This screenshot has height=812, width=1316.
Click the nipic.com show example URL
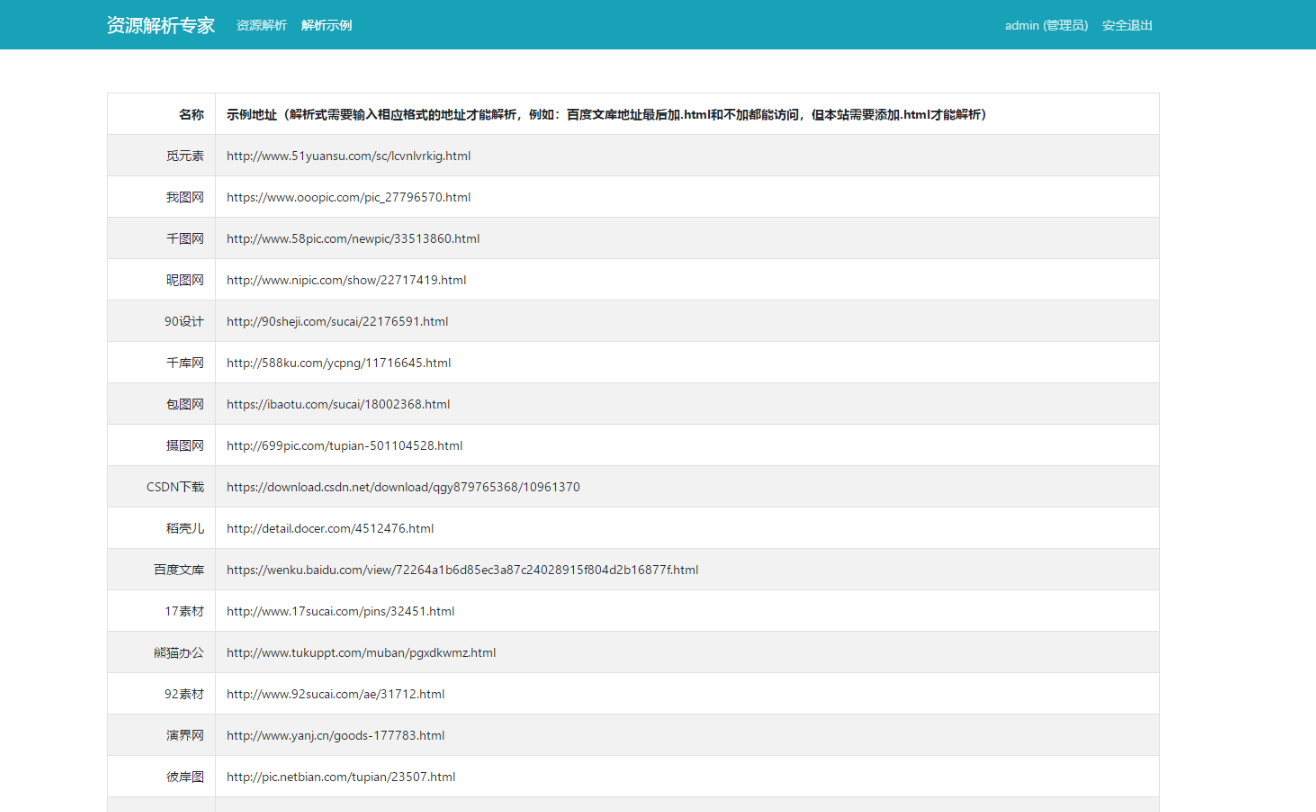(346, 280)
